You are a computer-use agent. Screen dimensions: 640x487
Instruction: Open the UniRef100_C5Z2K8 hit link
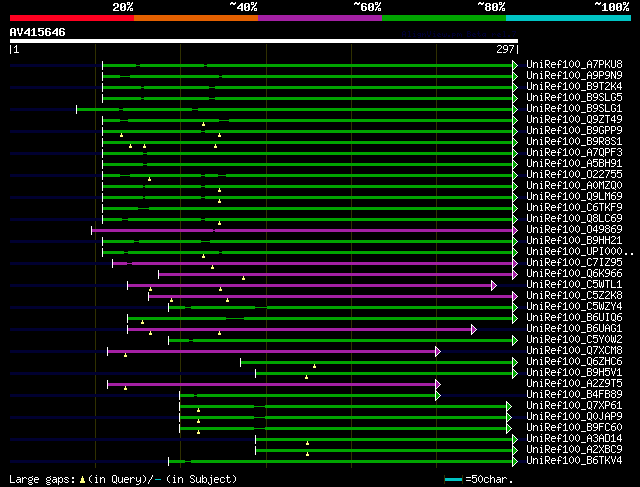(574, 296)
